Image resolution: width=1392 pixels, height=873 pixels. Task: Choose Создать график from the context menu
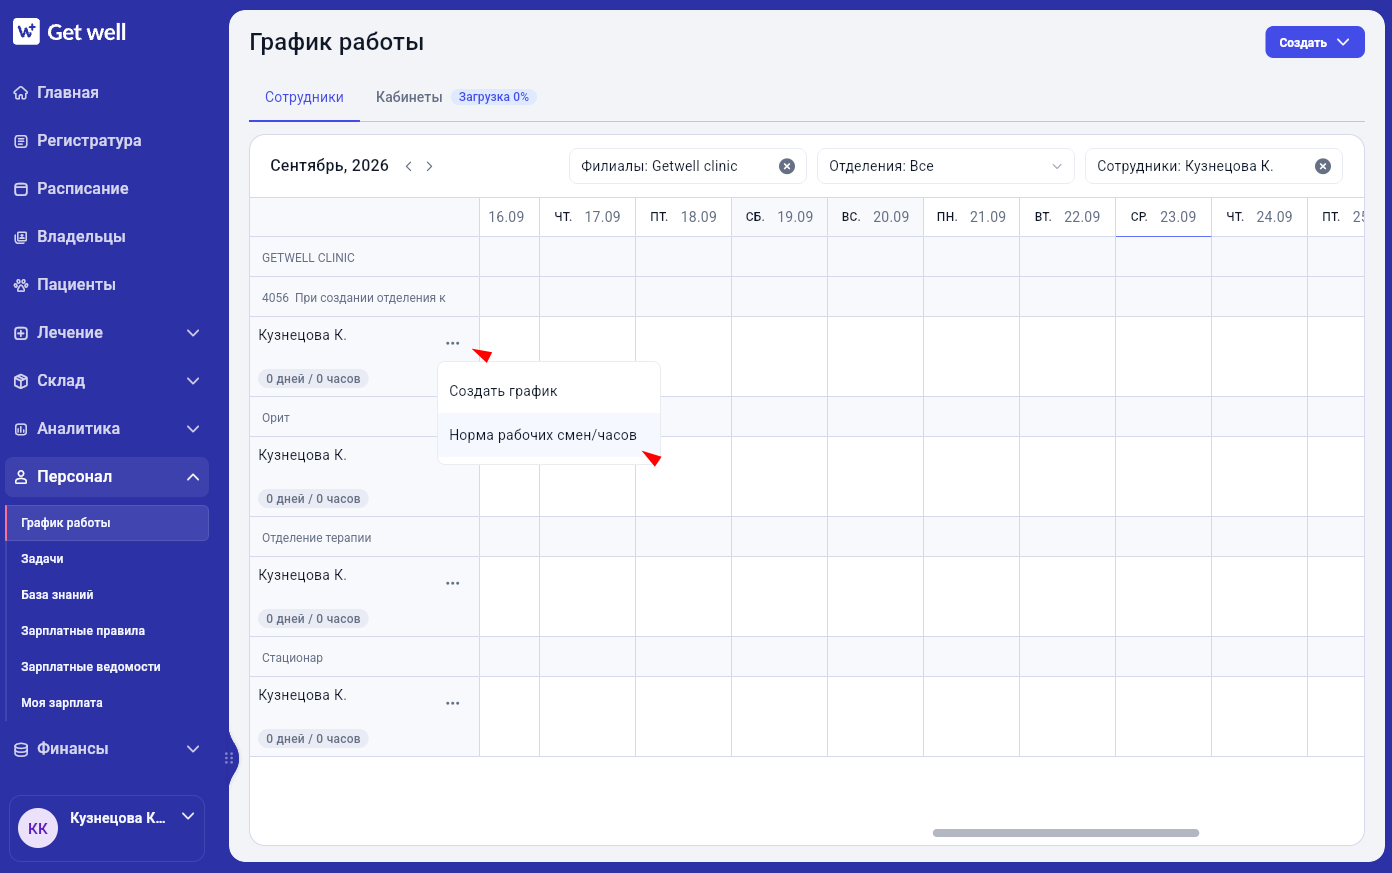click(x=549, y=391)
